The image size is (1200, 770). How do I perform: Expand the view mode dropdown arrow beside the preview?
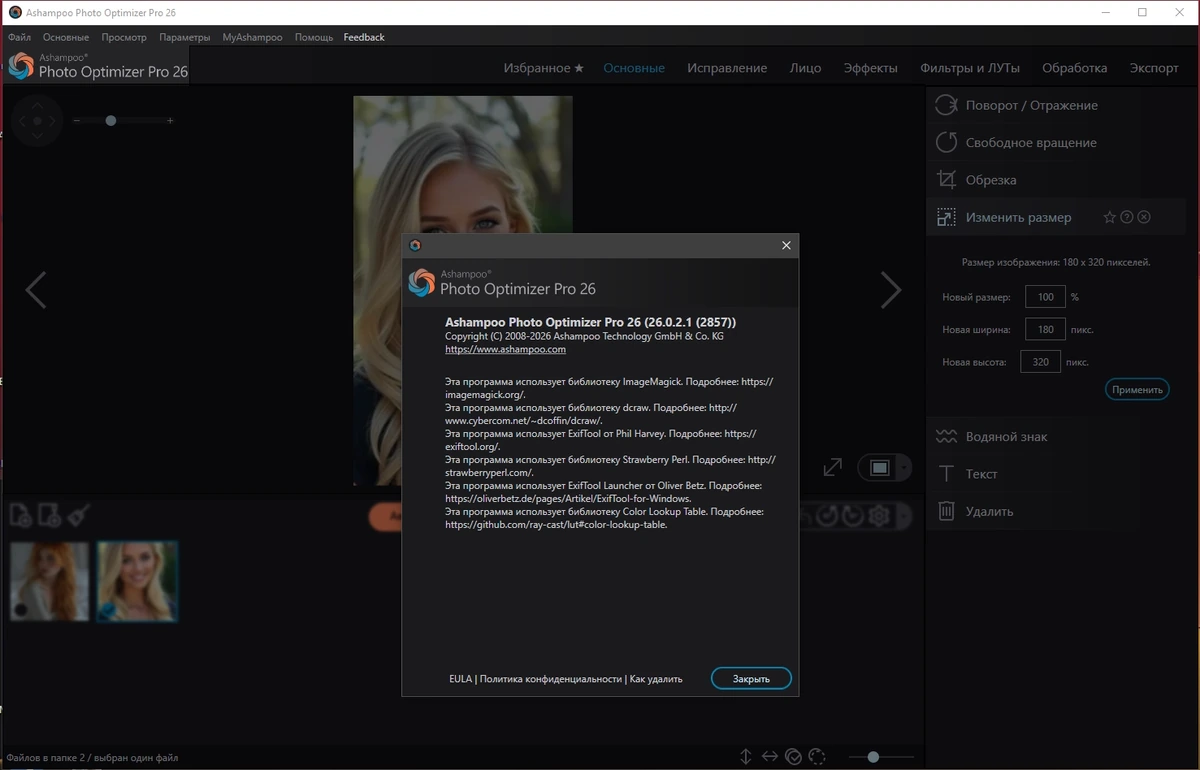coord(904,468)
